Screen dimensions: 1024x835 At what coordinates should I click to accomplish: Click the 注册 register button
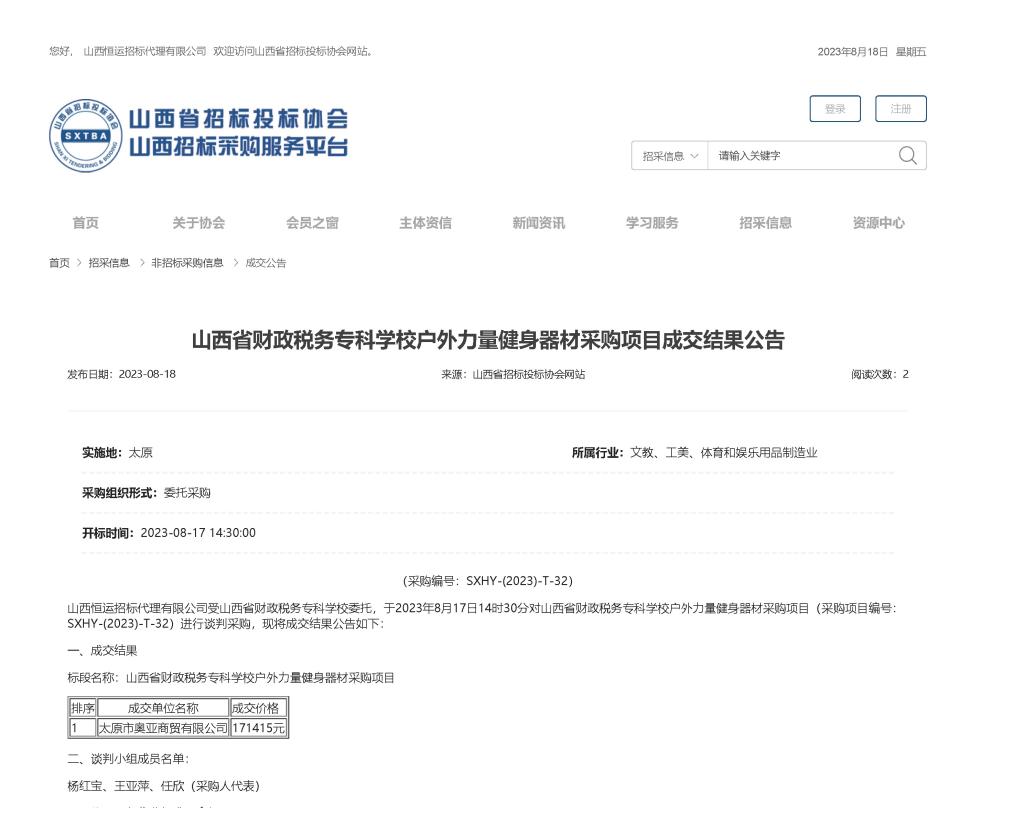[x=900, y=109]
